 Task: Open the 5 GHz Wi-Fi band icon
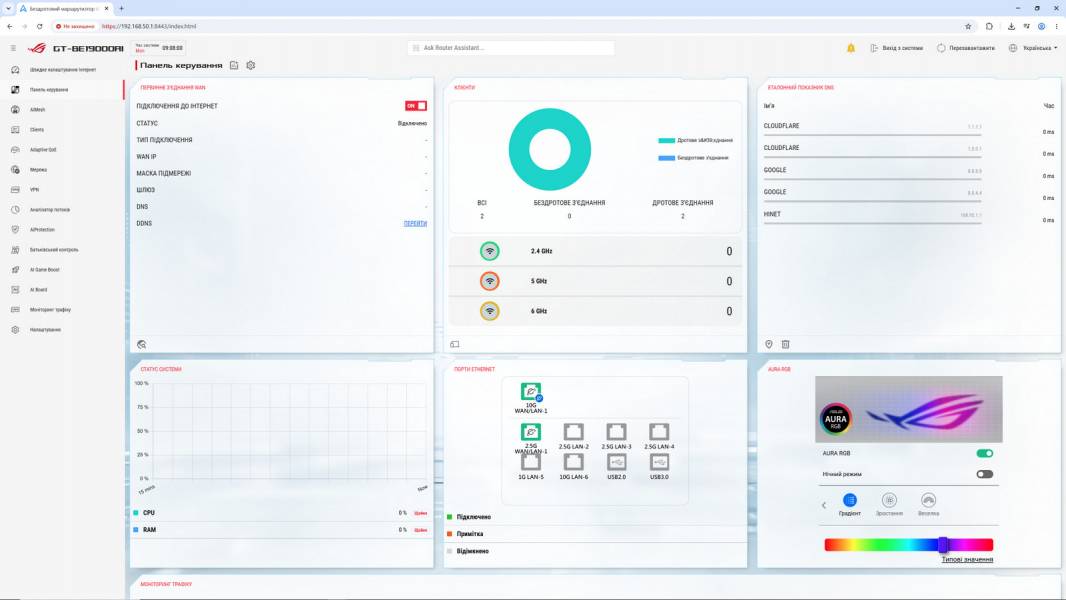click(489, 281)
